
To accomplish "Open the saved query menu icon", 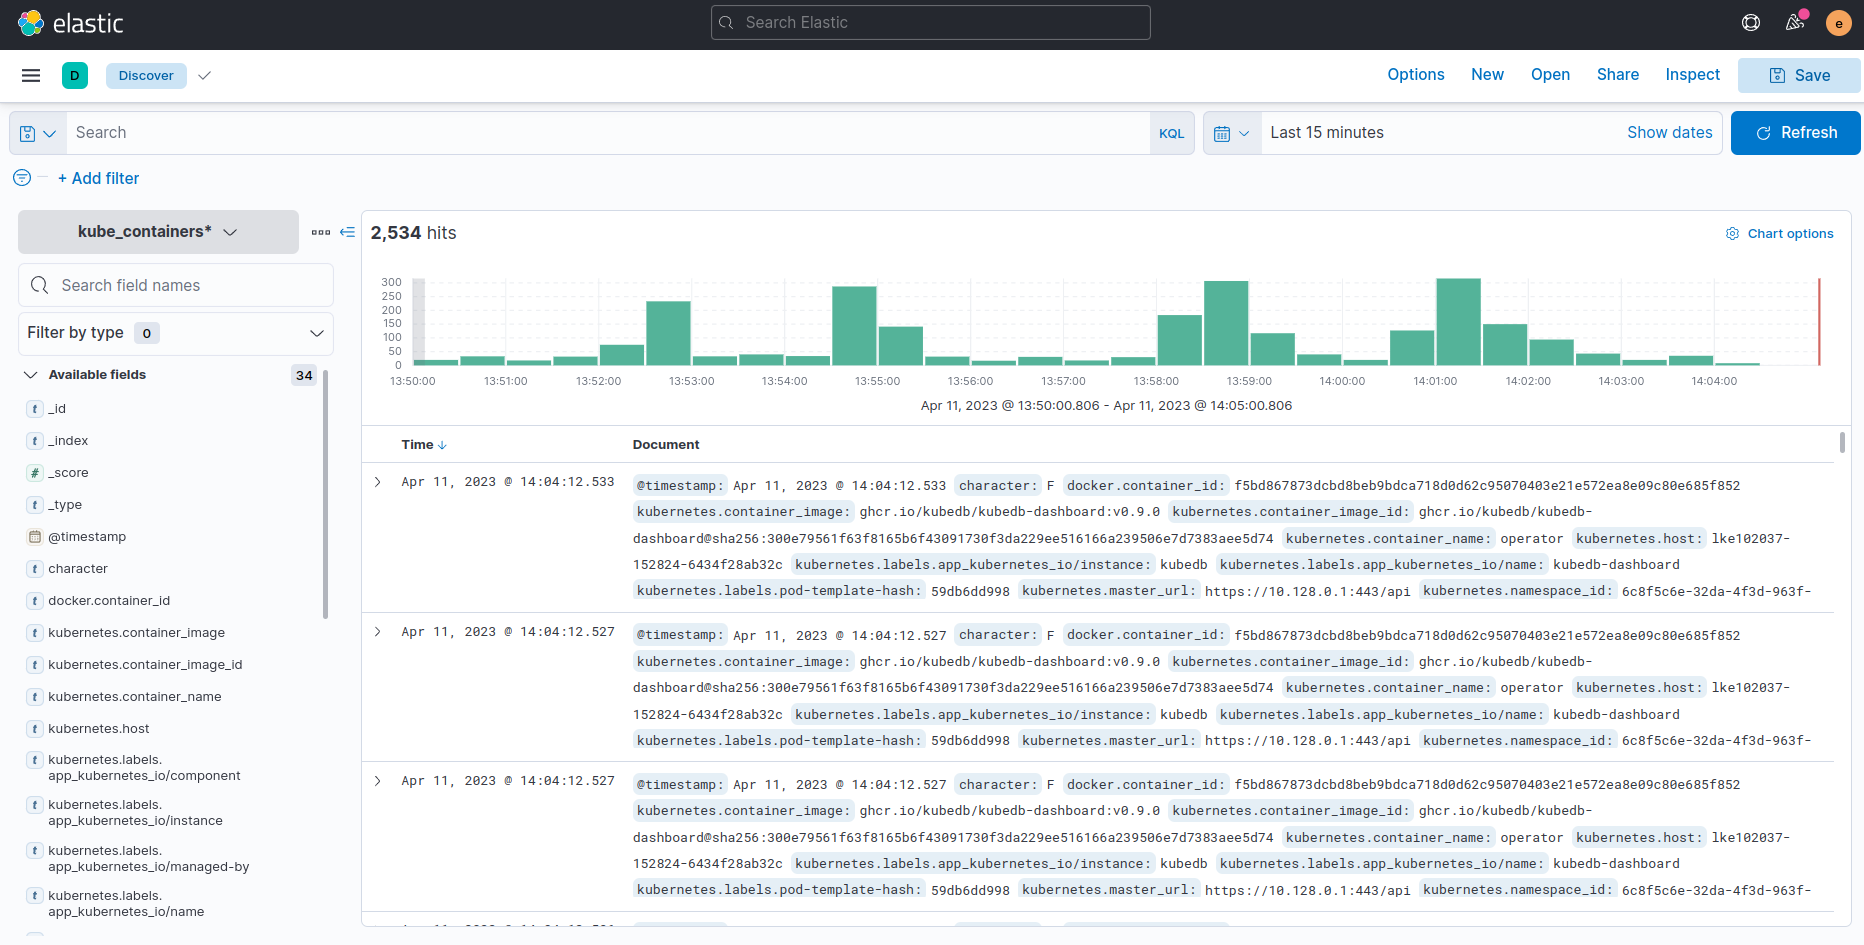I will (x=37, y=132).
